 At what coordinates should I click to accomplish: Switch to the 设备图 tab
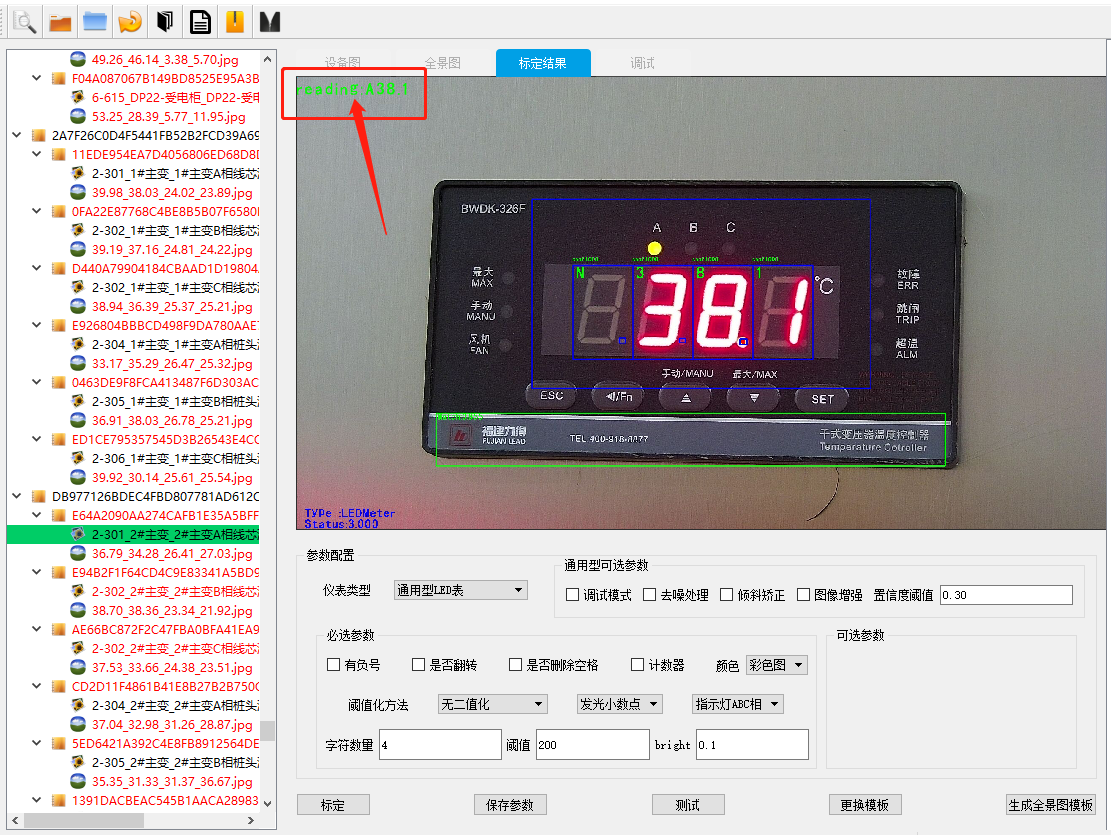click(x=343, y=63)
